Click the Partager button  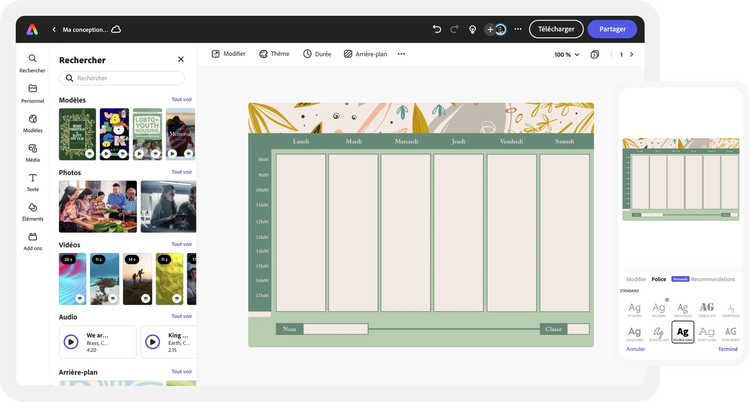tap(612, 29)
